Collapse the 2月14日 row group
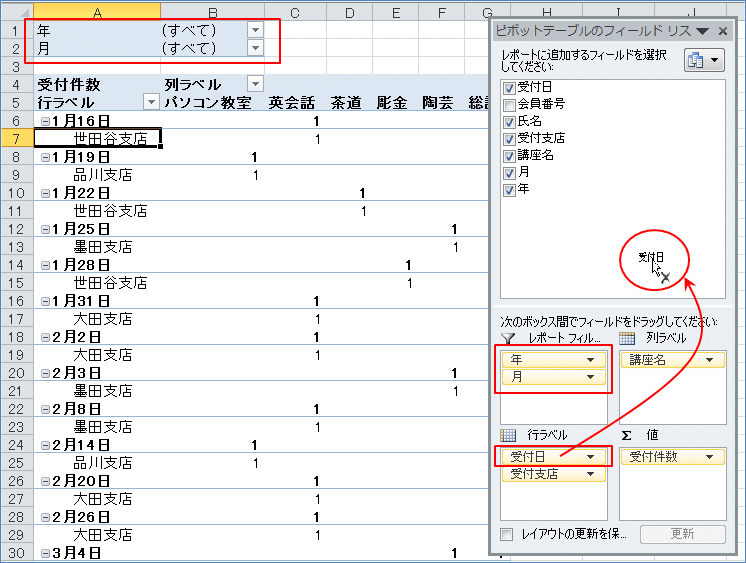This screenshot has width=746, height=563. click(45, 445)
